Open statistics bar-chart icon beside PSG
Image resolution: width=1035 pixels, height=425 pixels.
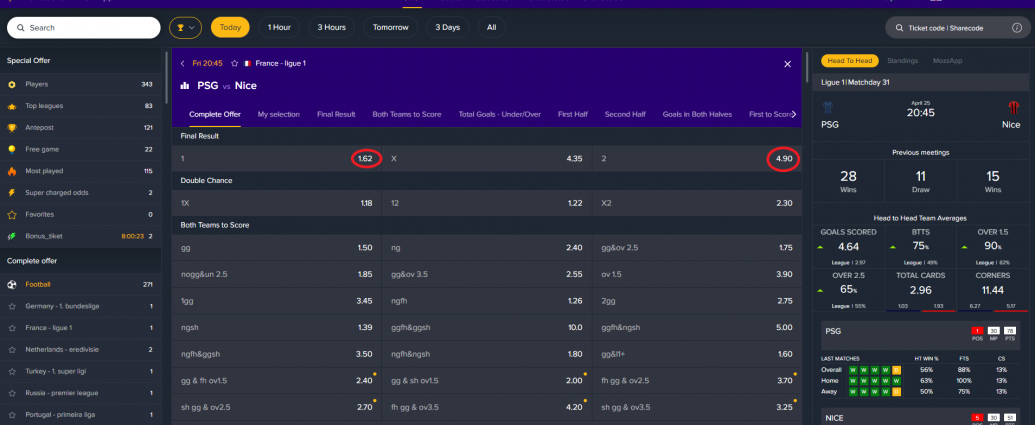click(185, 86)
